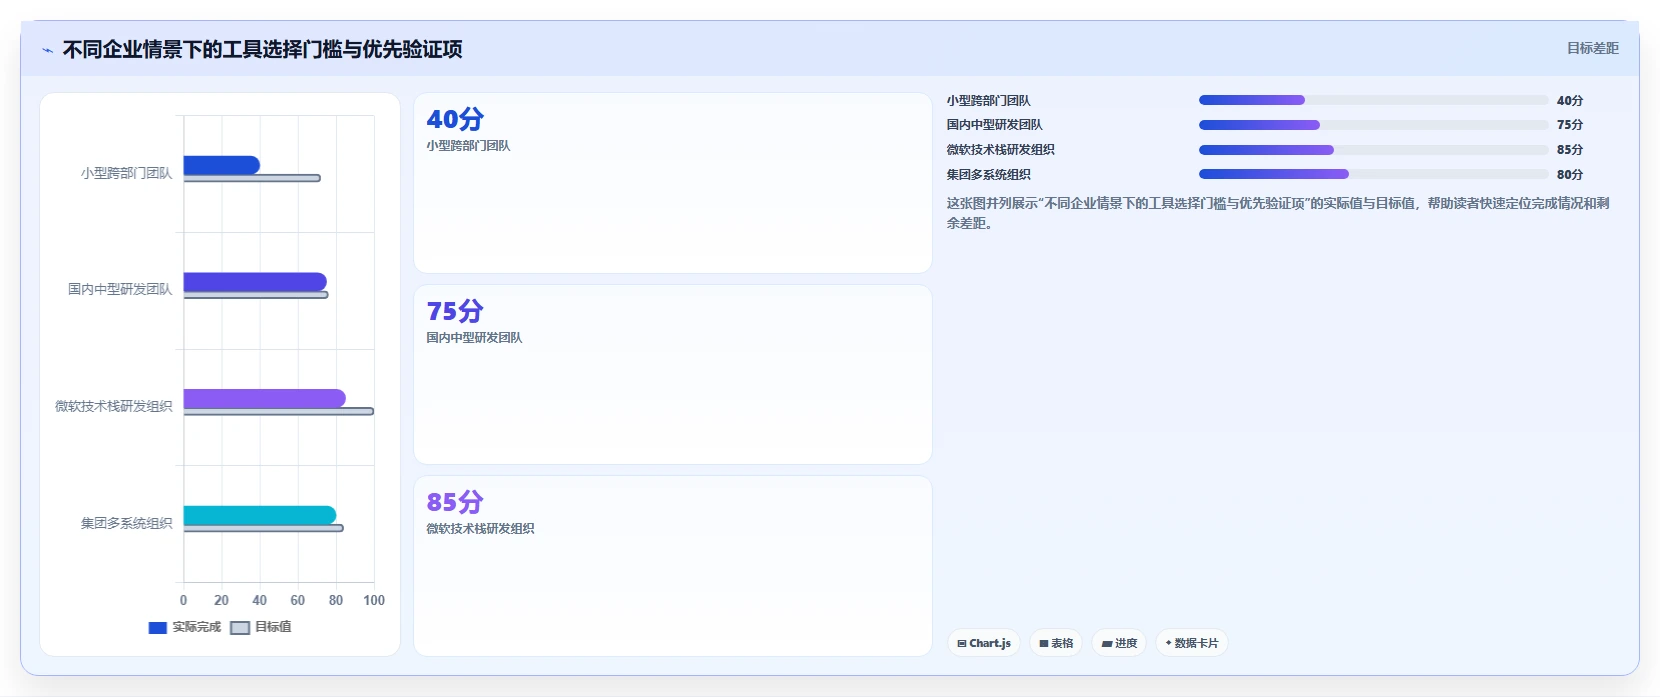Click the 集团多系统组织 chart axis label
The width and height of the screenshot is (1660, 697).
coord(126,523)
